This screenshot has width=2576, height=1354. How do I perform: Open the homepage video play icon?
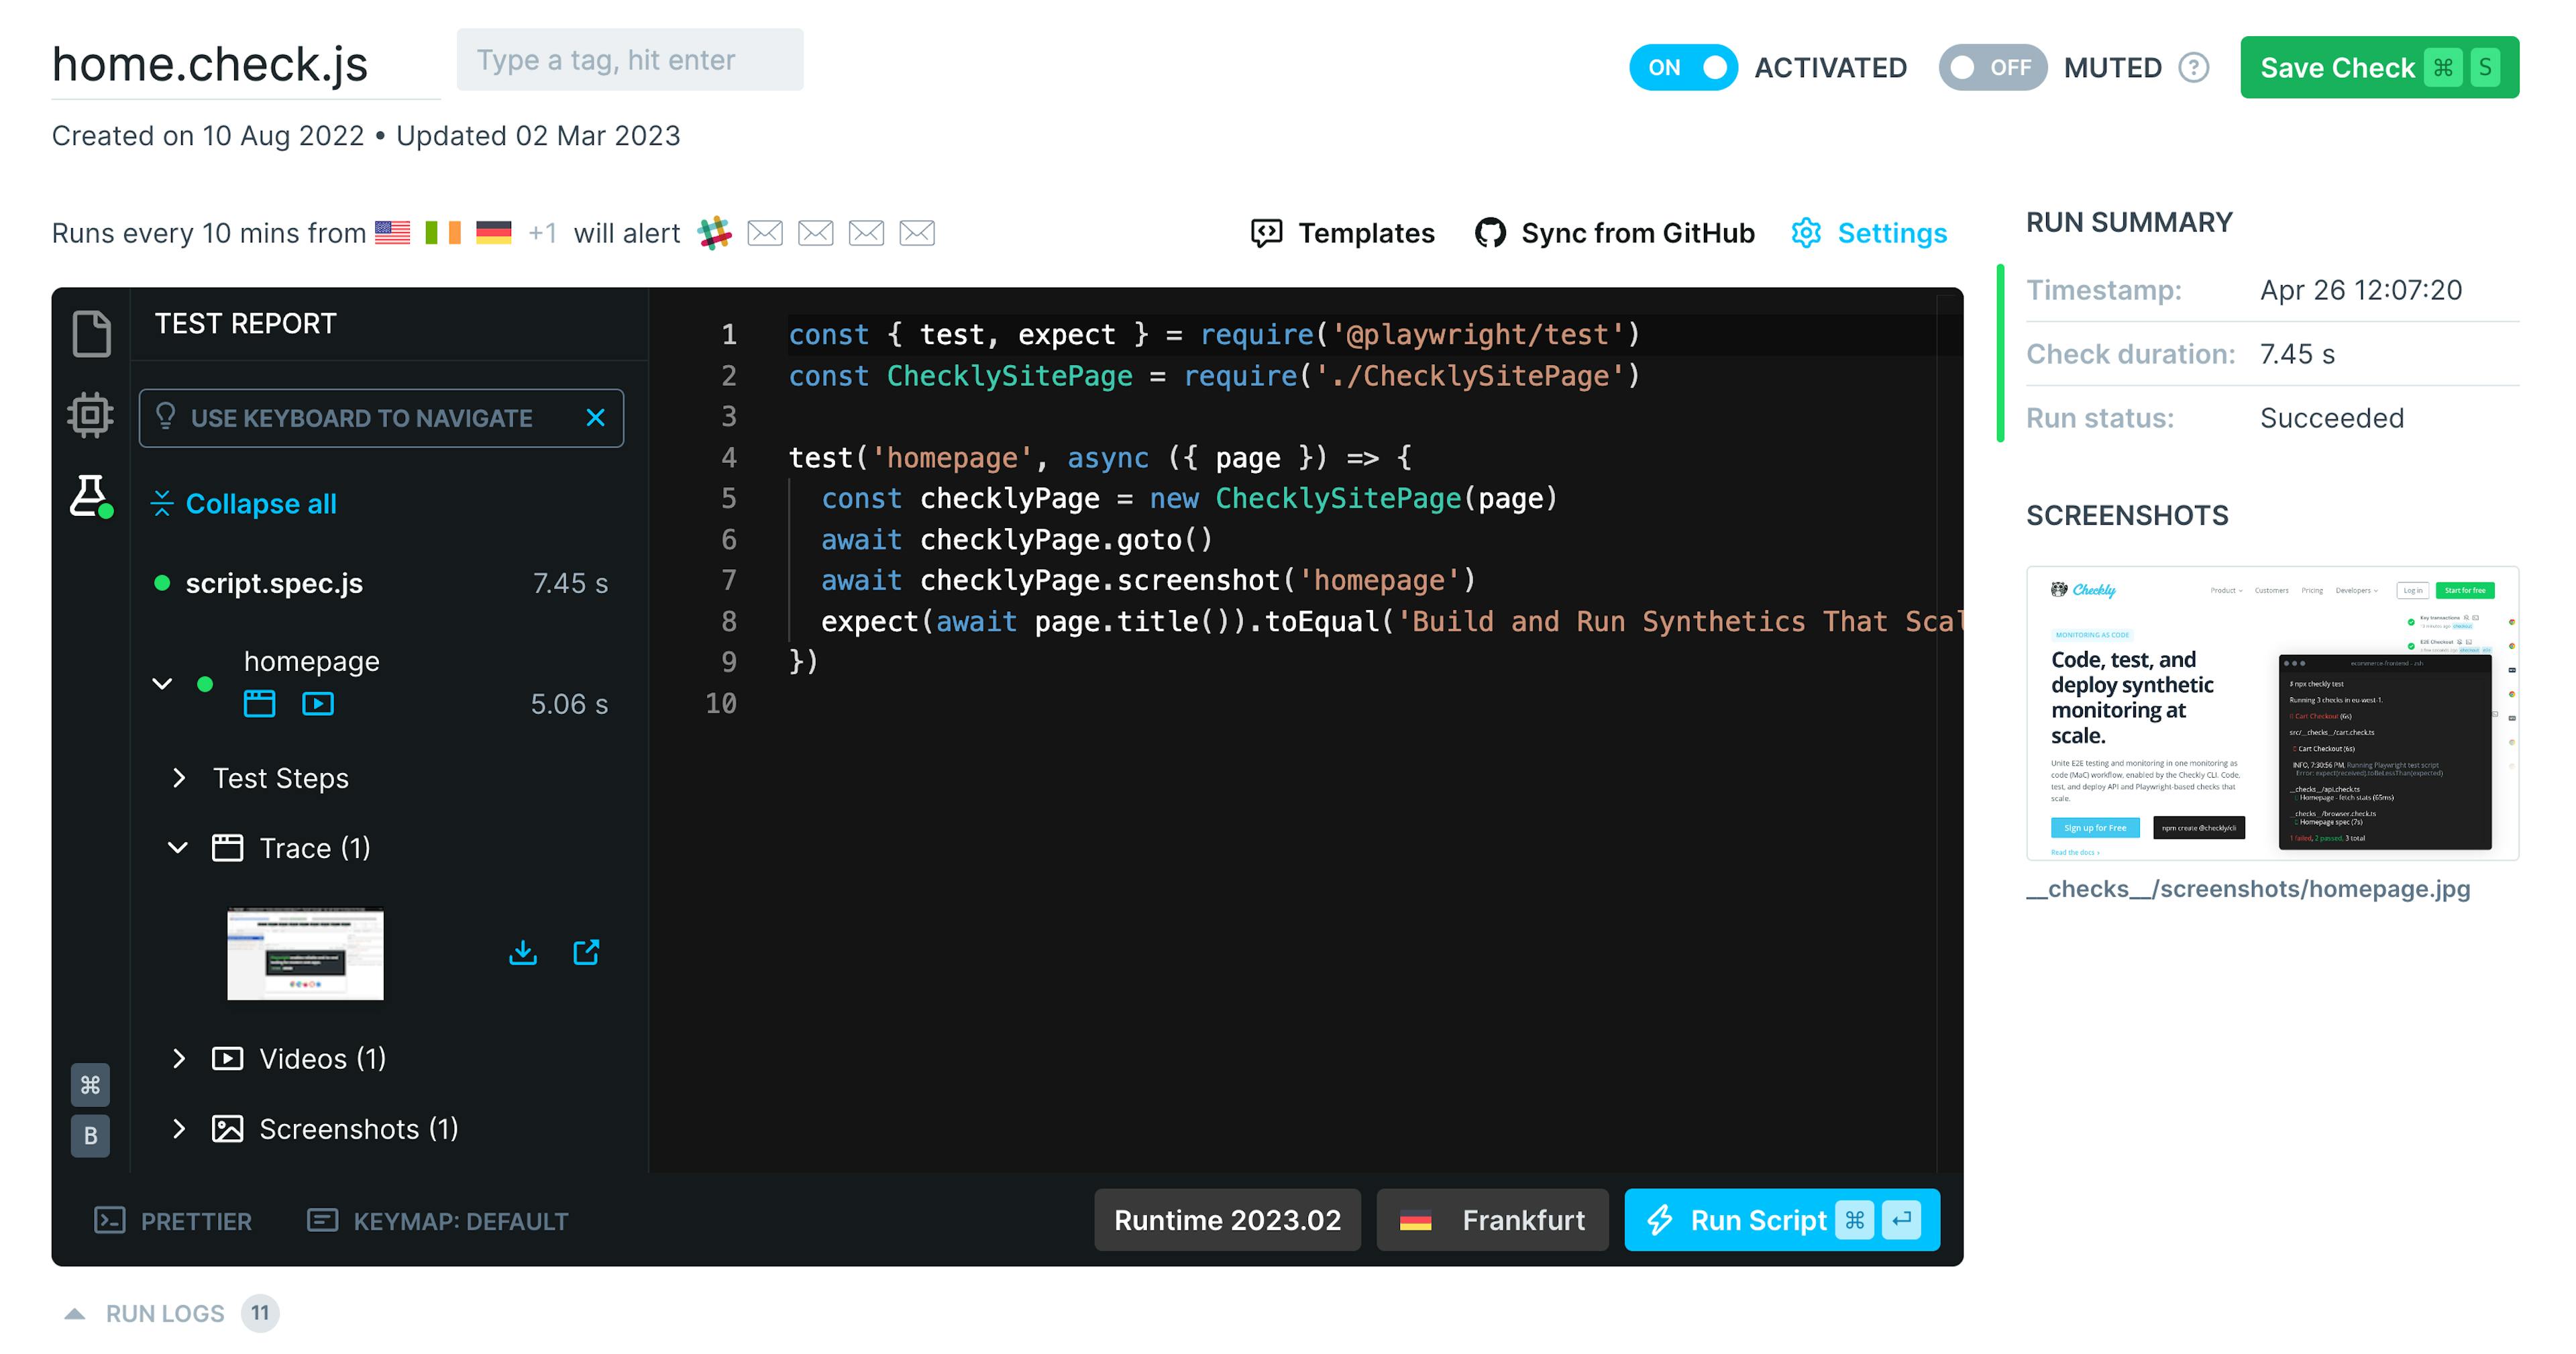coord(318,704)
